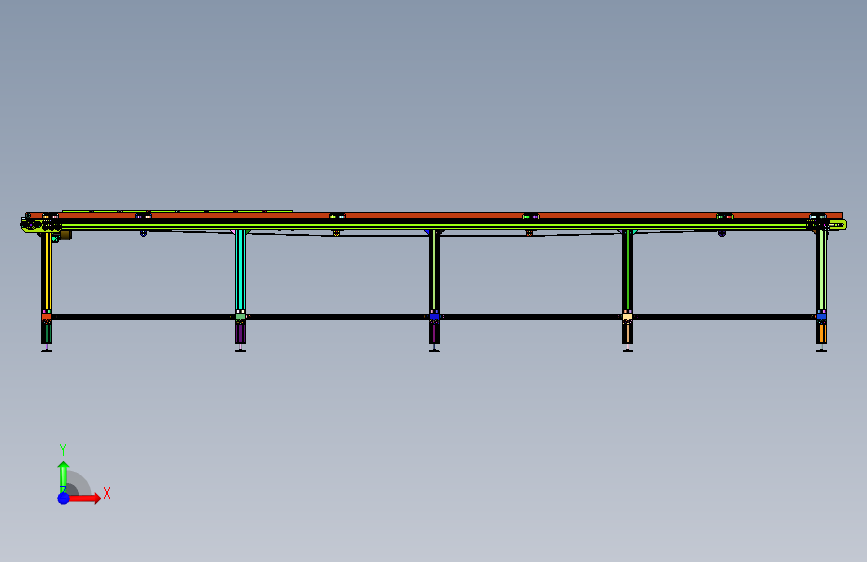Select the cyan support leg of conveyor

(x=241, y=270)
